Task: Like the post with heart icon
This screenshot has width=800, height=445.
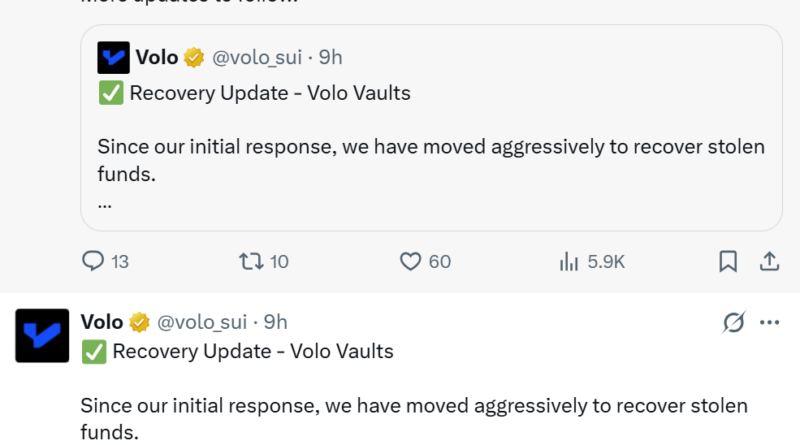Action: [410, 261]
